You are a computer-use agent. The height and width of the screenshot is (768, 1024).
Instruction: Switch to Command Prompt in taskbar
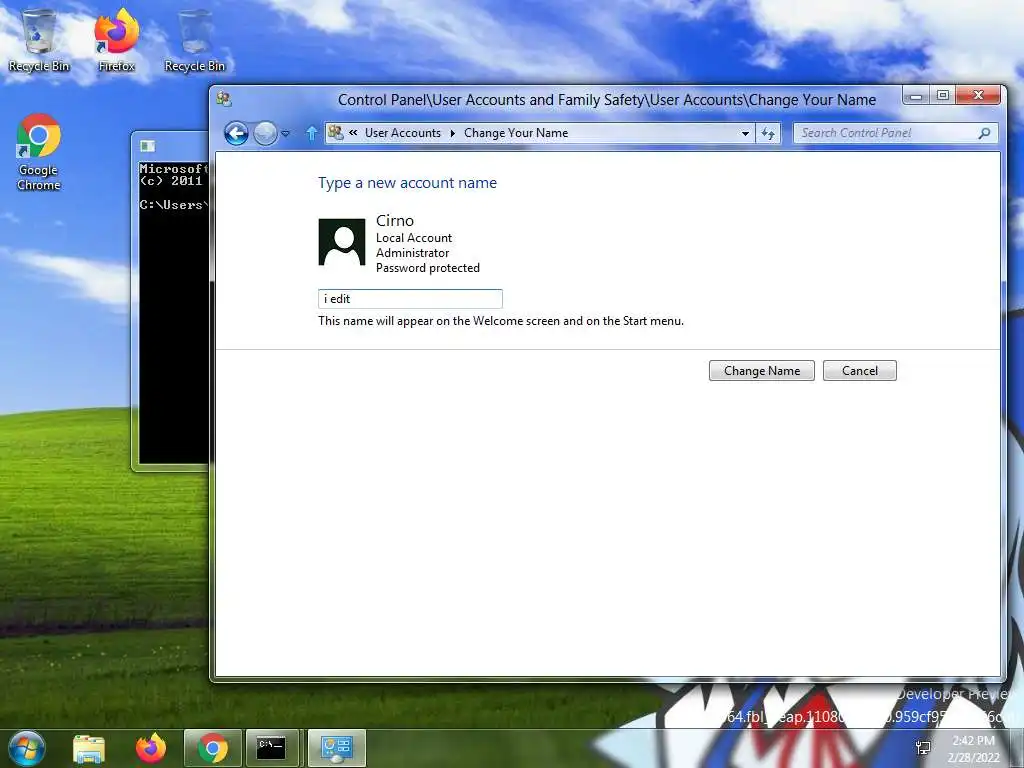click(x=271, y=748)
